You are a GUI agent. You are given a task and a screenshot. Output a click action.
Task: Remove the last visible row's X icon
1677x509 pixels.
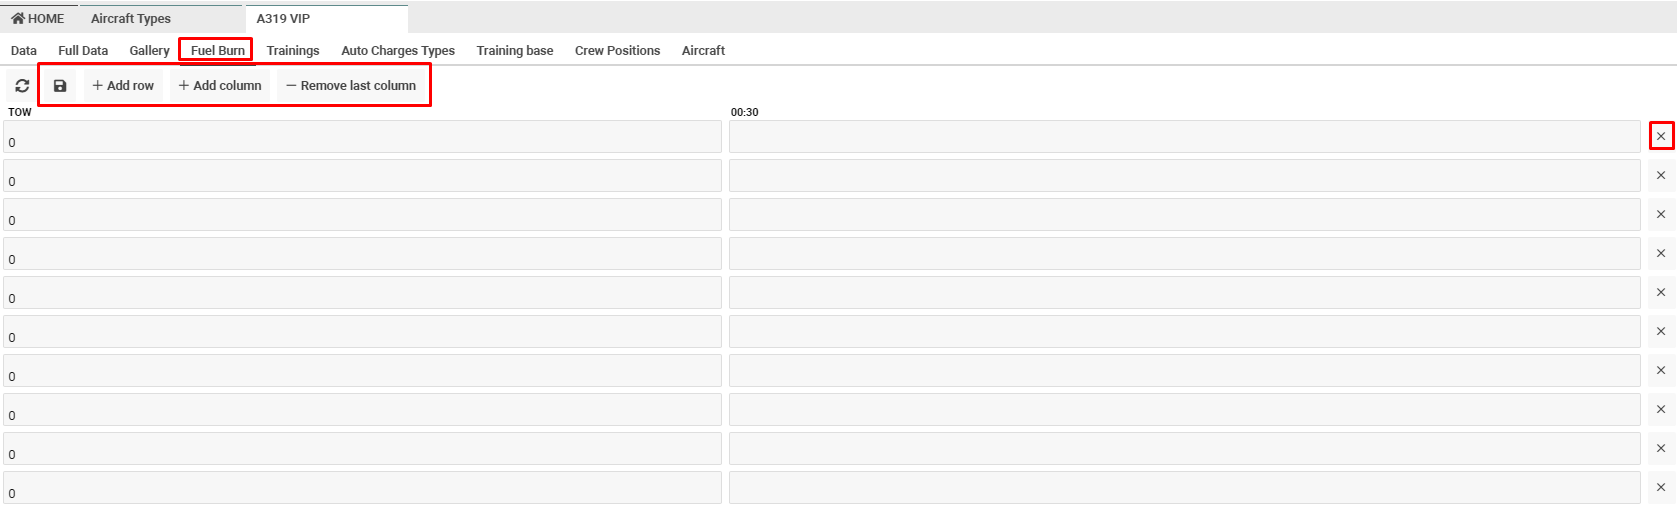point(1661,487)
